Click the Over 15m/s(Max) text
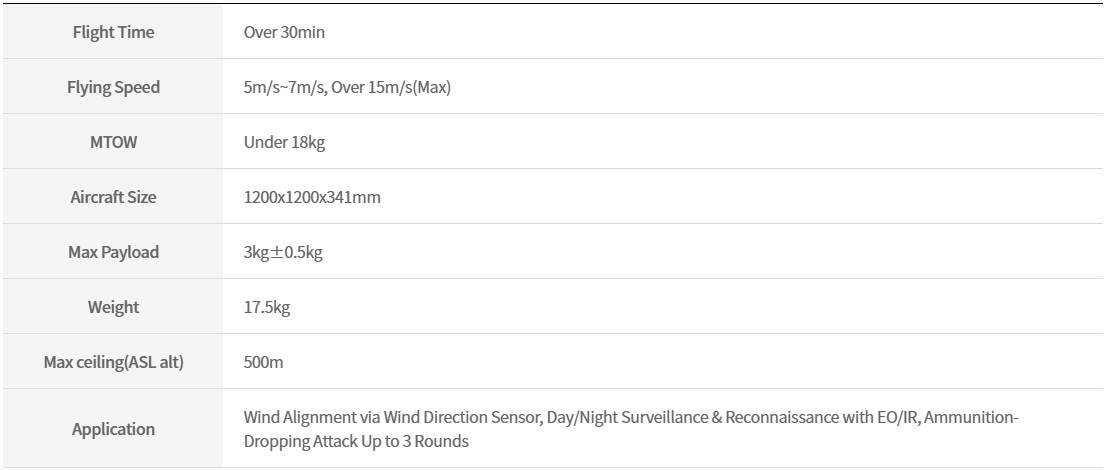 [391, 88]
